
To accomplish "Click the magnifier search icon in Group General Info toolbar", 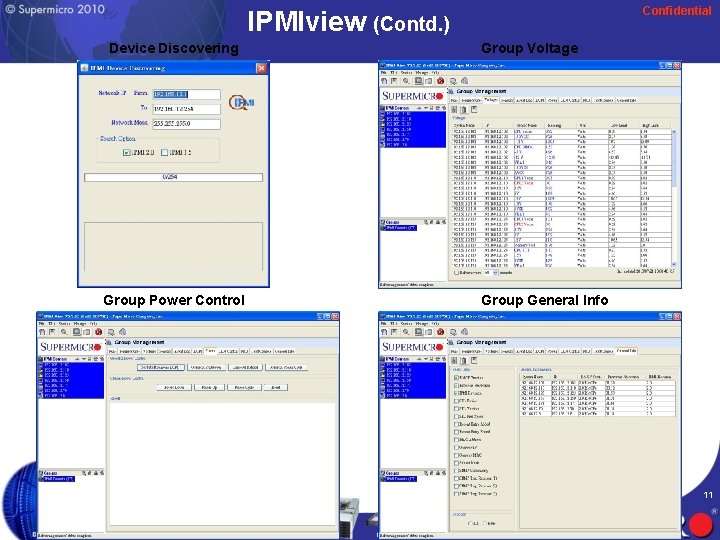I will pyautogui.click(x=406, y=332).
